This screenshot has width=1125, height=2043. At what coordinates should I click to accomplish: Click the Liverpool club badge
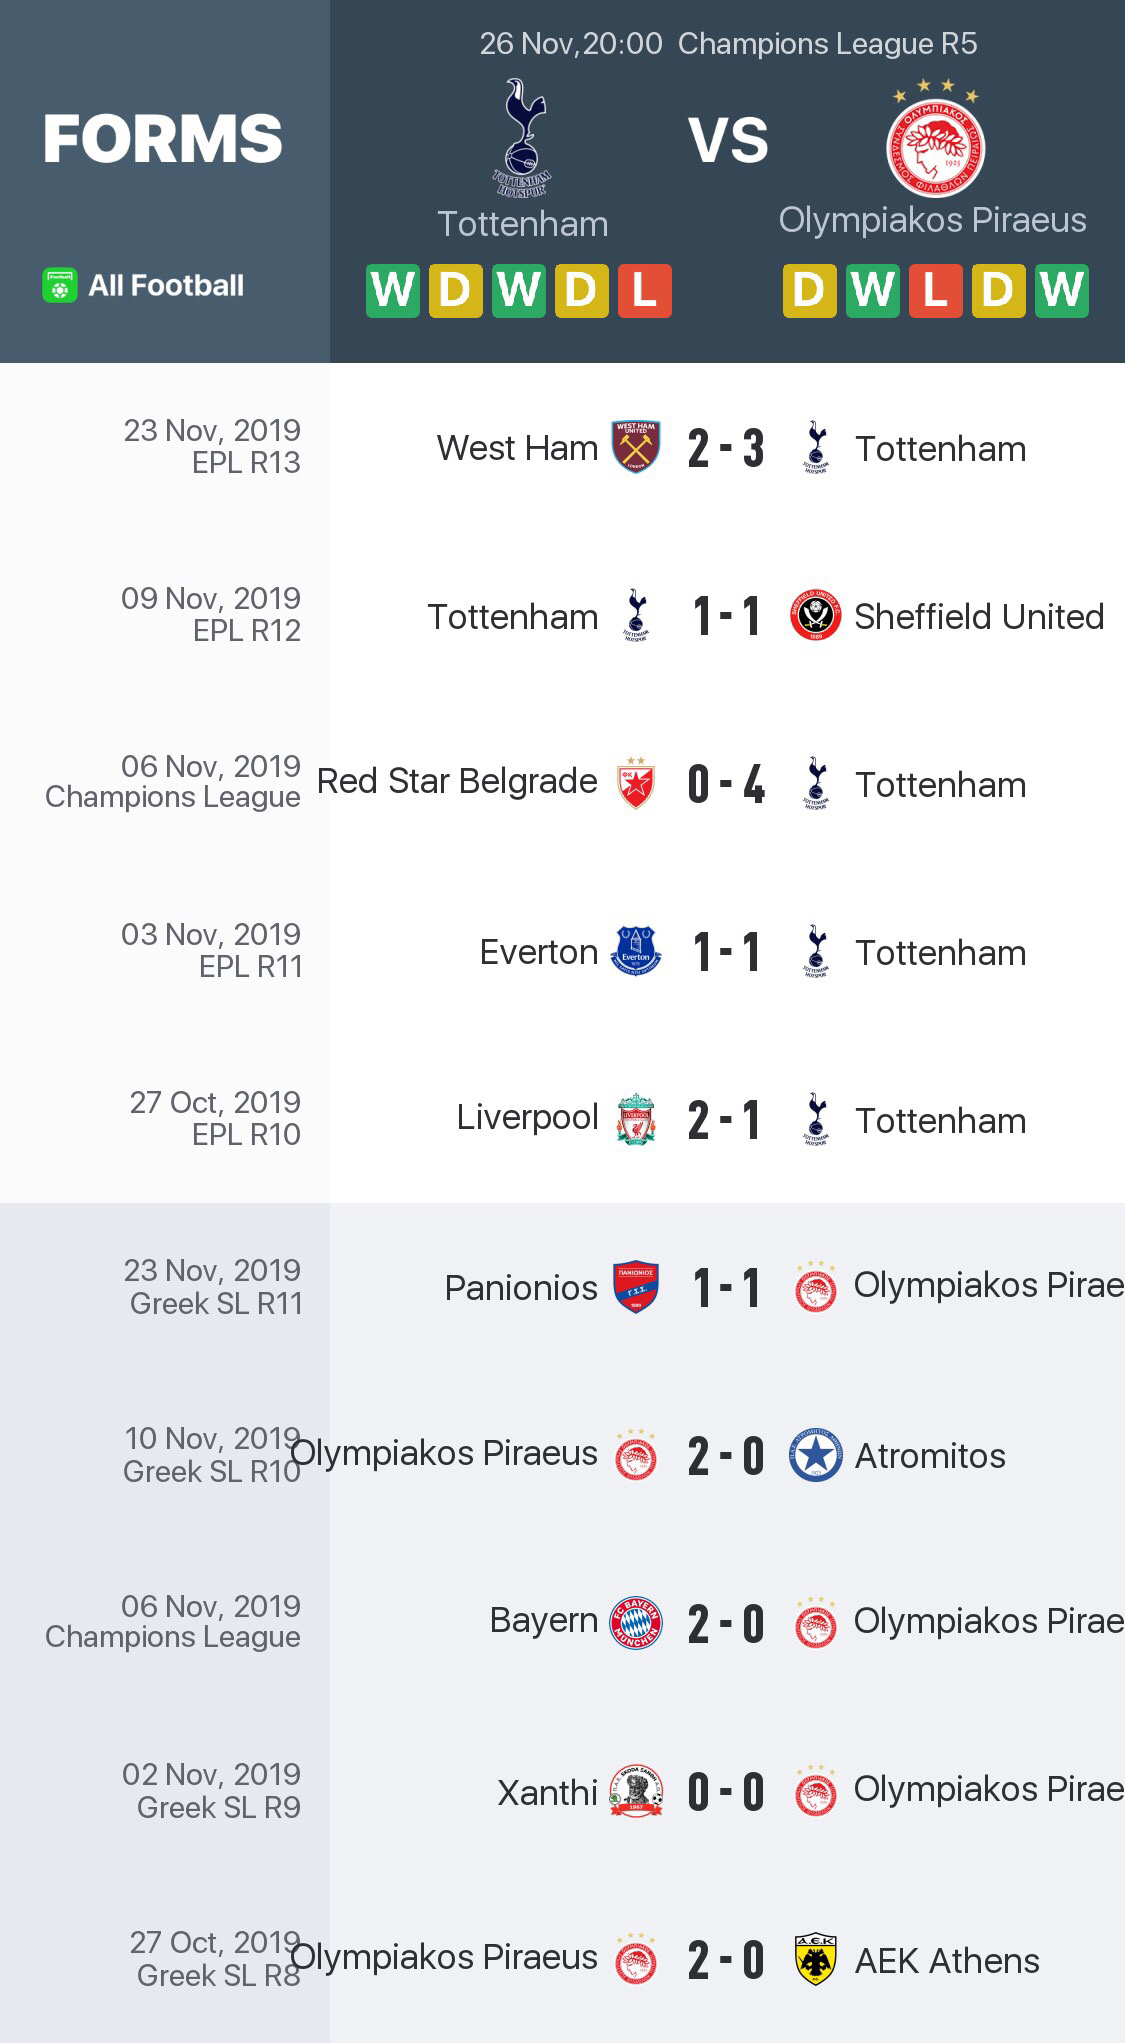636,1119
